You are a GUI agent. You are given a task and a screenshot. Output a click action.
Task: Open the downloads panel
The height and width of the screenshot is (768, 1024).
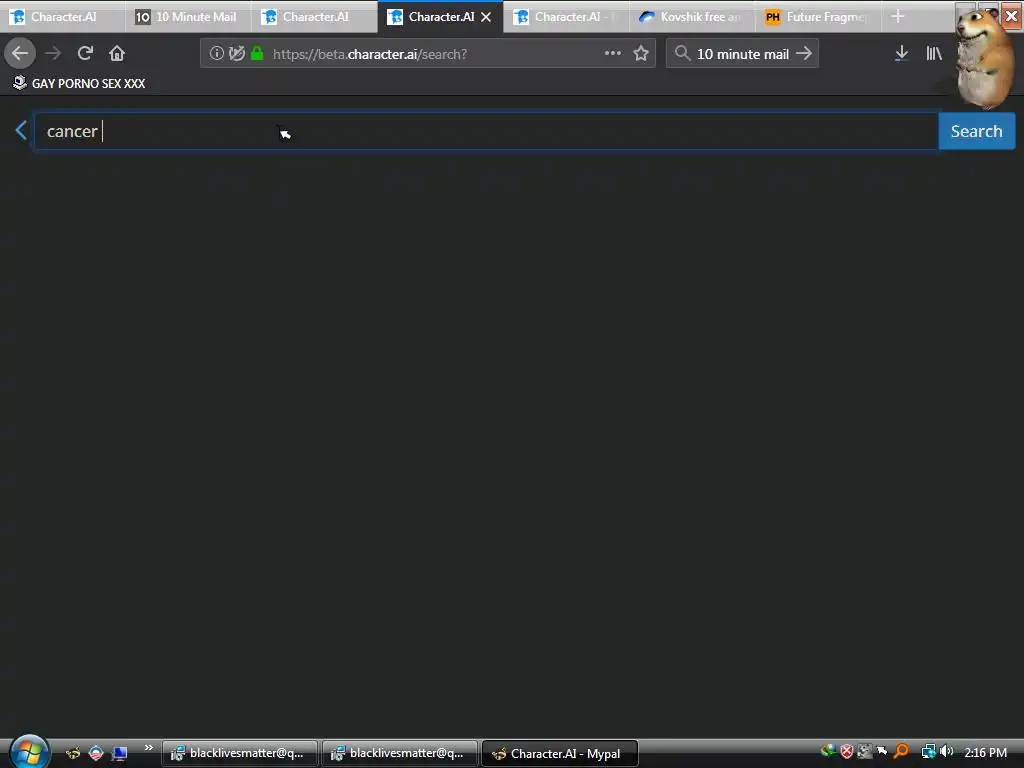pos(901,54)
